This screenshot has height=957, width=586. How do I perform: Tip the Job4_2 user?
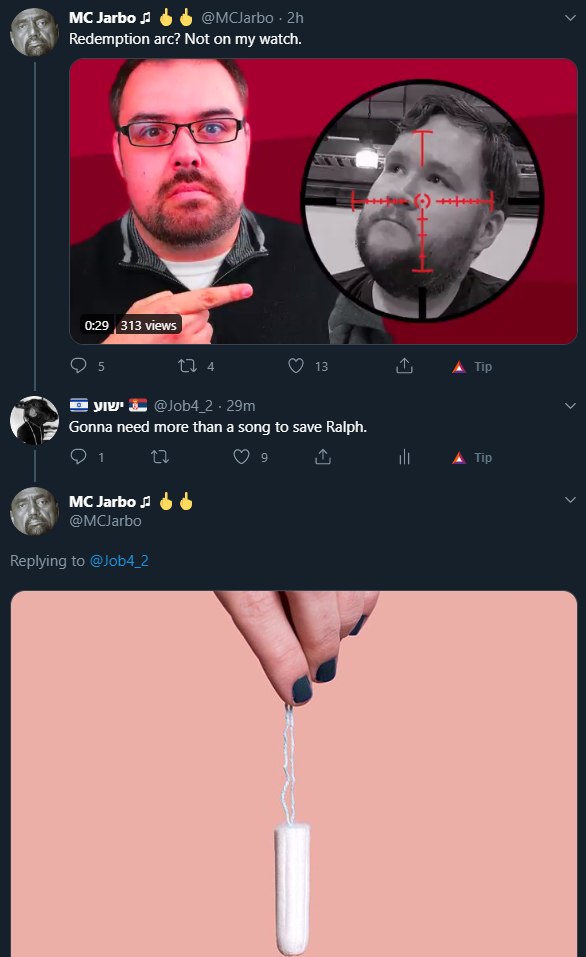472,457
